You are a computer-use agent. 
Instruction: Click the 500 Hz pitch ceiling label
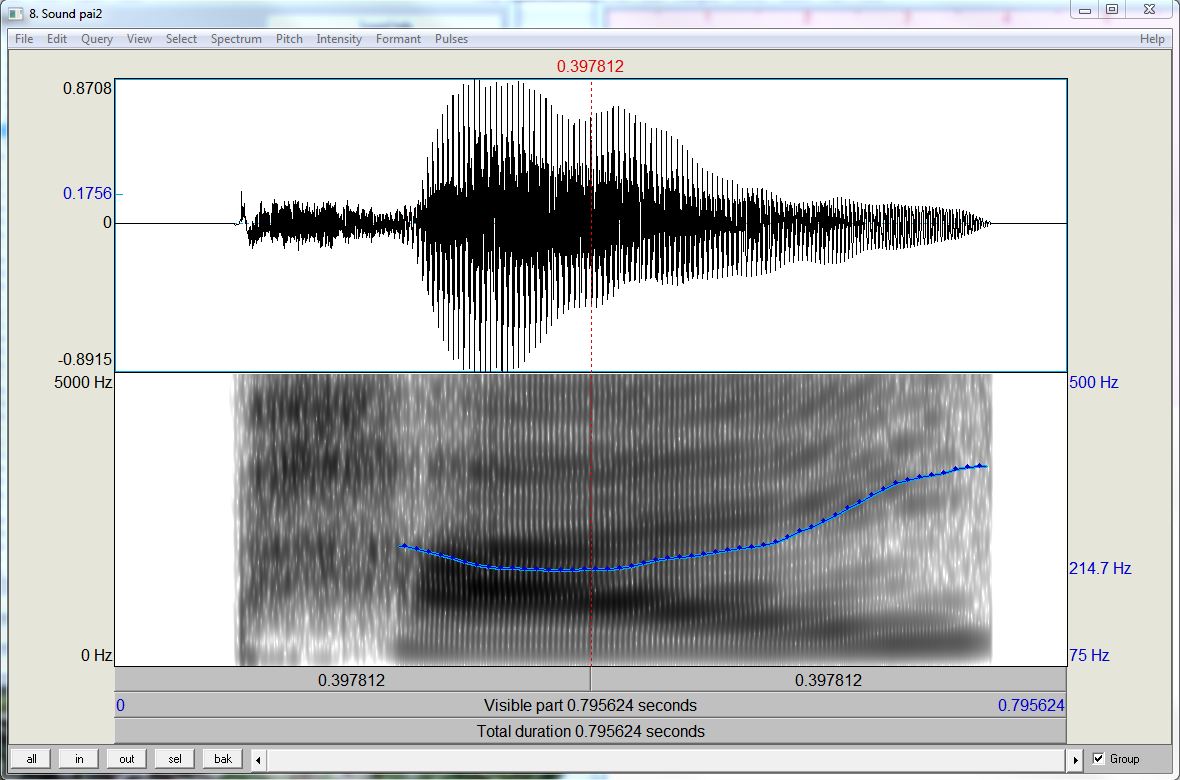click(x=1093, y=382)
